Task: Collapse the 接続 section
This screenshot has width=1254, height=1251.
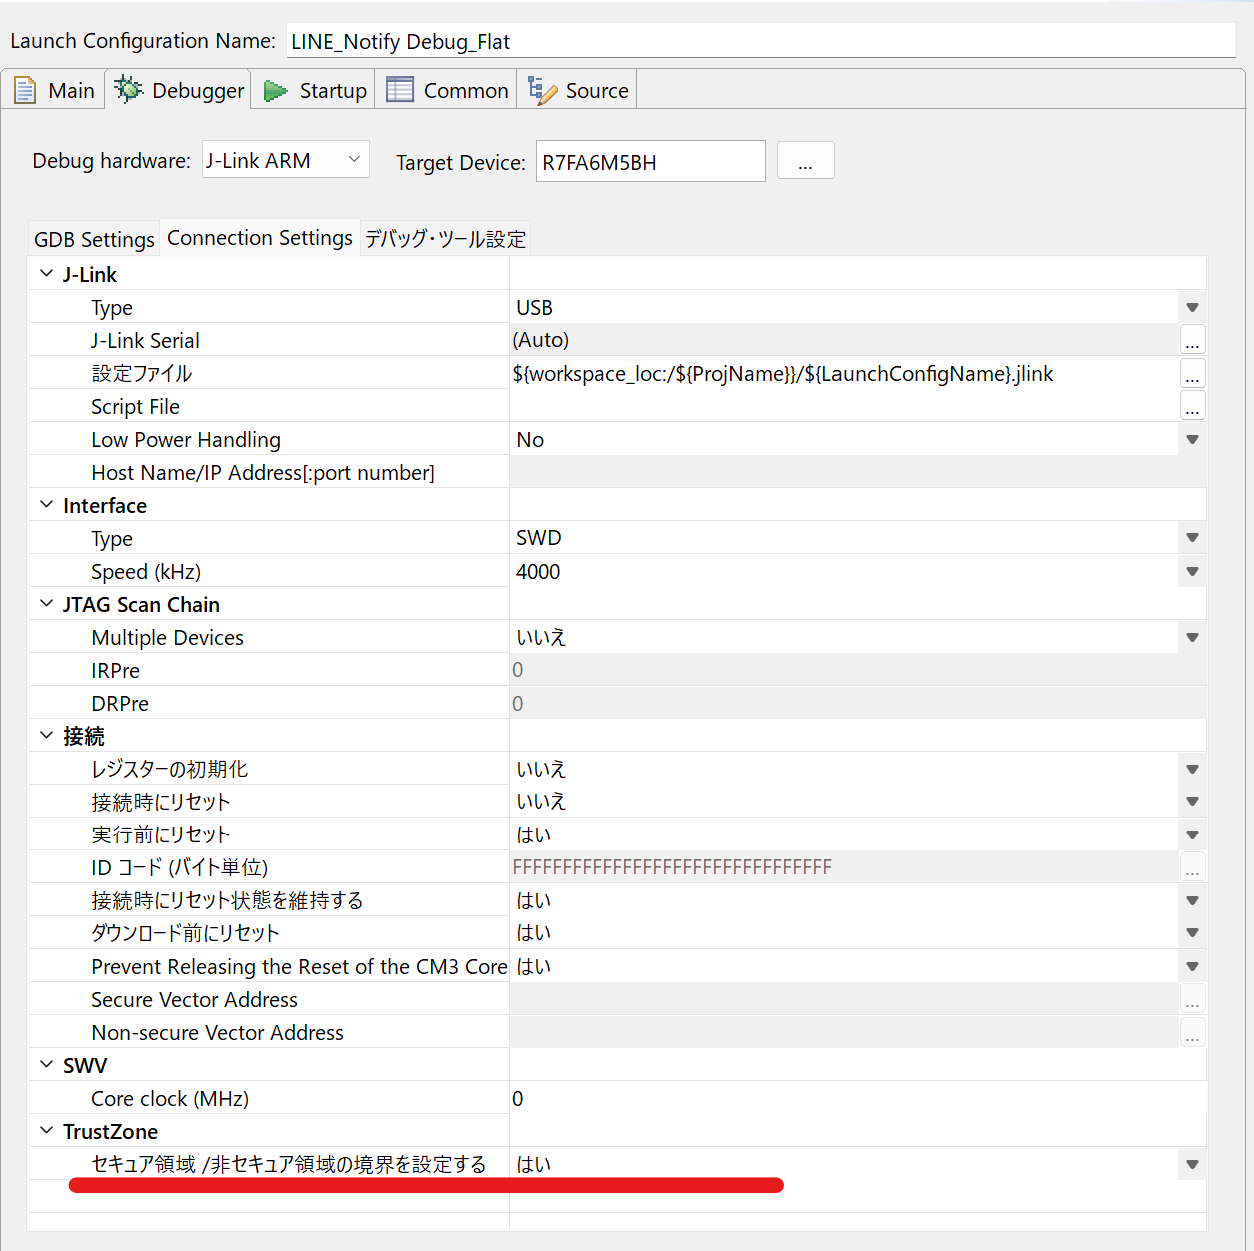Action: (46, 735)
